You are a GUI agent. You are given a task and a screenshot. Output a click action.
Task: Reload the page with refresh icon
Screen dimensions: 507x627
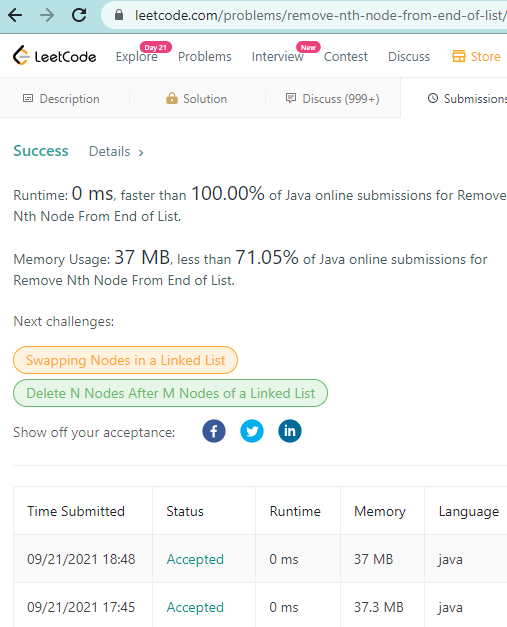coord(79,15)
